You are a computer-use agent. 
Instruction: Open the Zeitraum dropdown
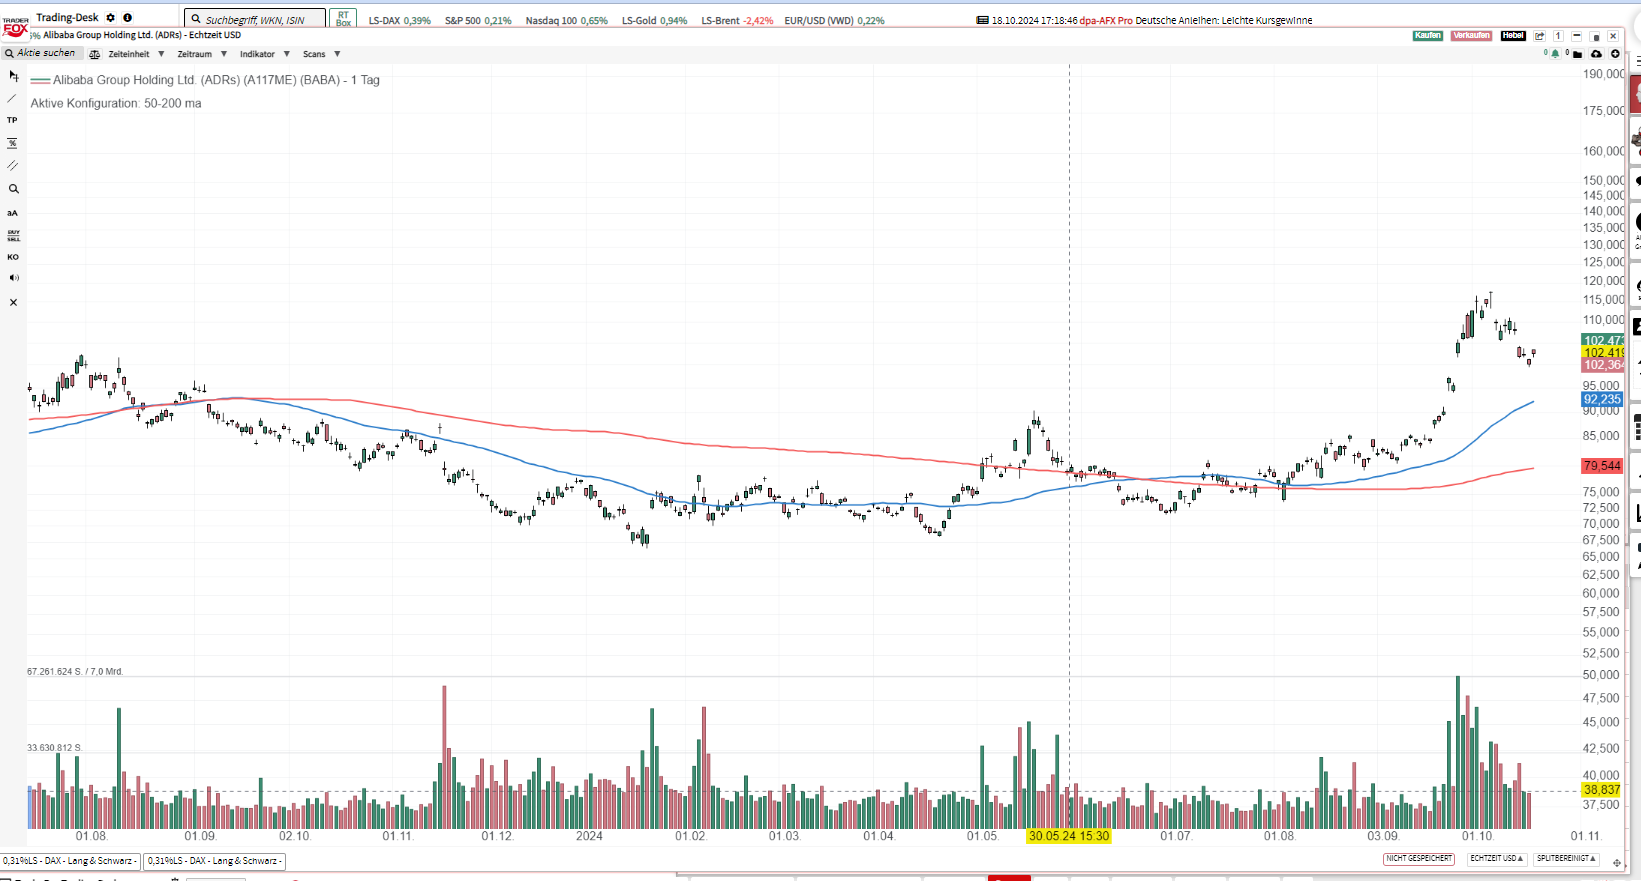(202, 54)
